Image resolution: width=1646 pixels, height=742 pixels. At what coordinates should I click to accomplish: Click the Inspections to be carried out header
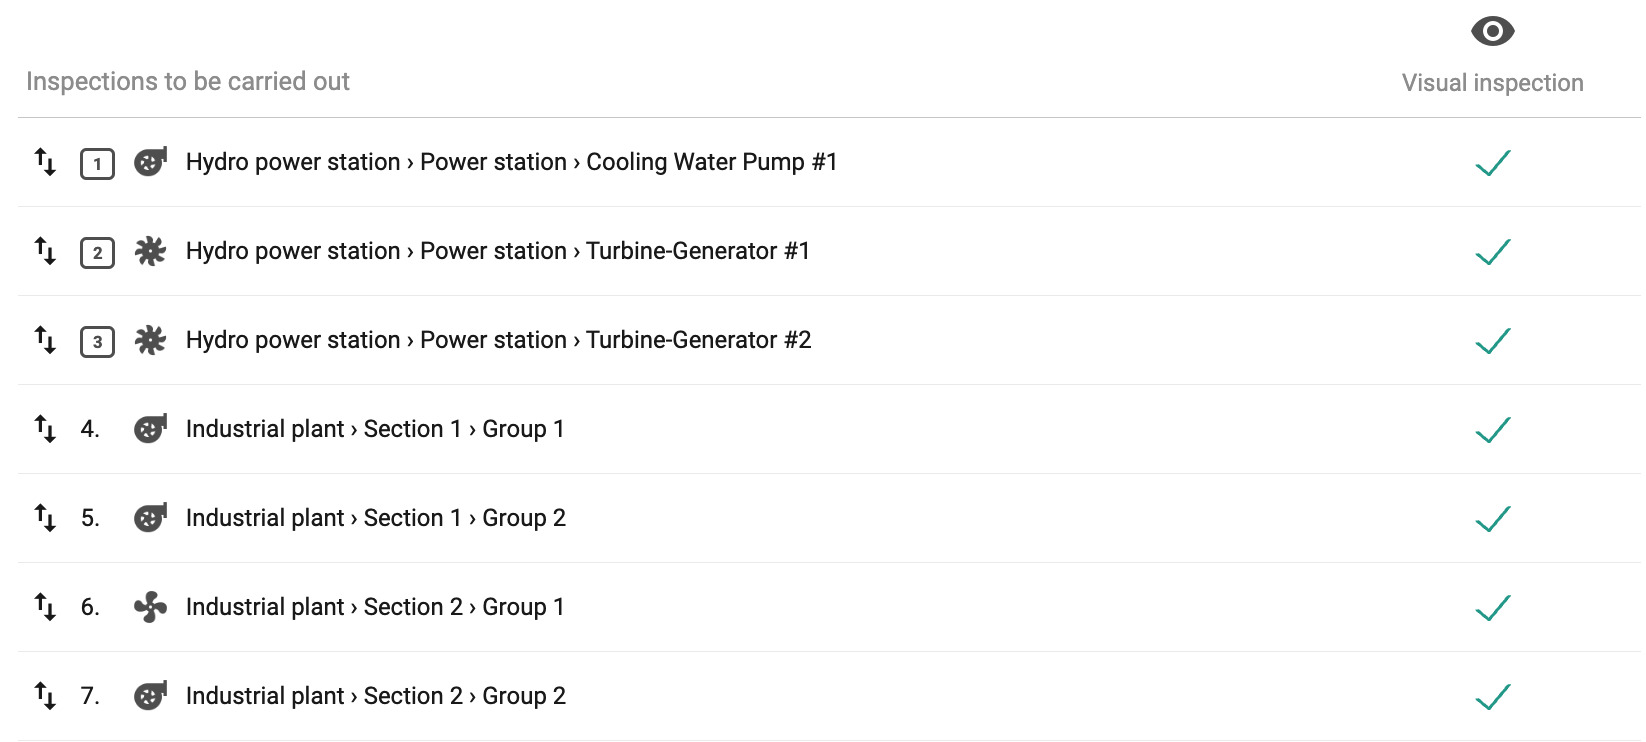pos(188,82)
